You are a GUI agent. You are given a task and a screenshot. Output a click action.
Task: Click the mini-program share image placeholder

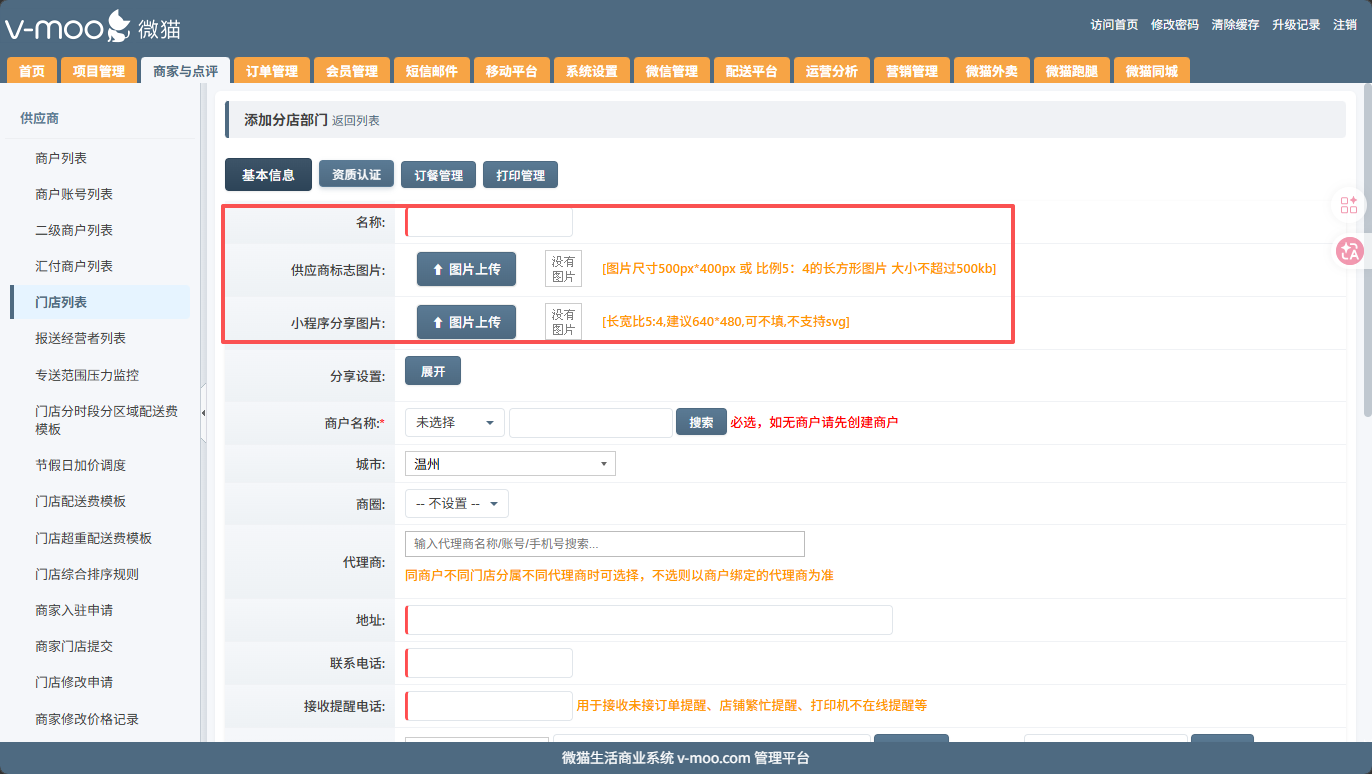pos(563,322)
